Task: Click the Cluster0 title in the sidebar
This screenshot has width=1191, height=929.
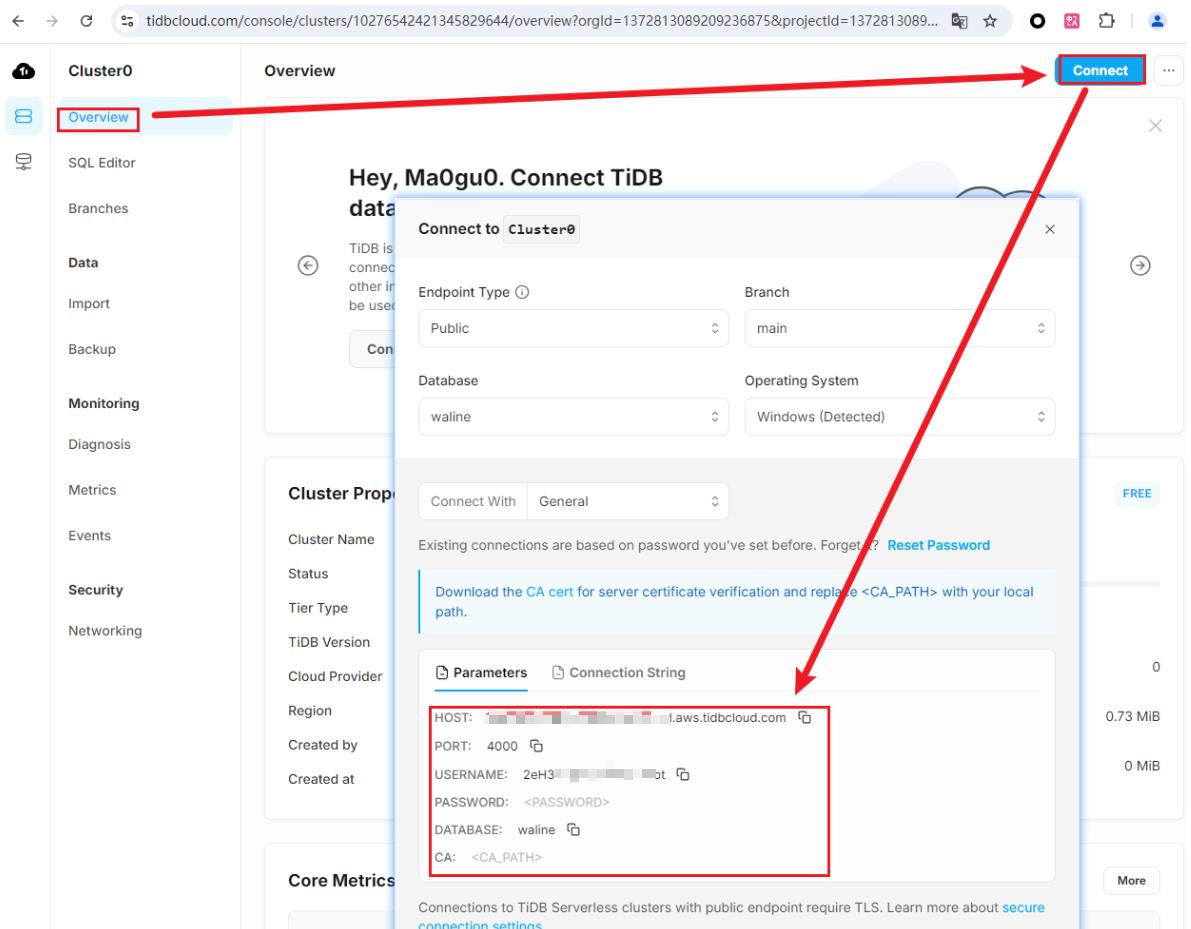Action: tap(100, 71)
